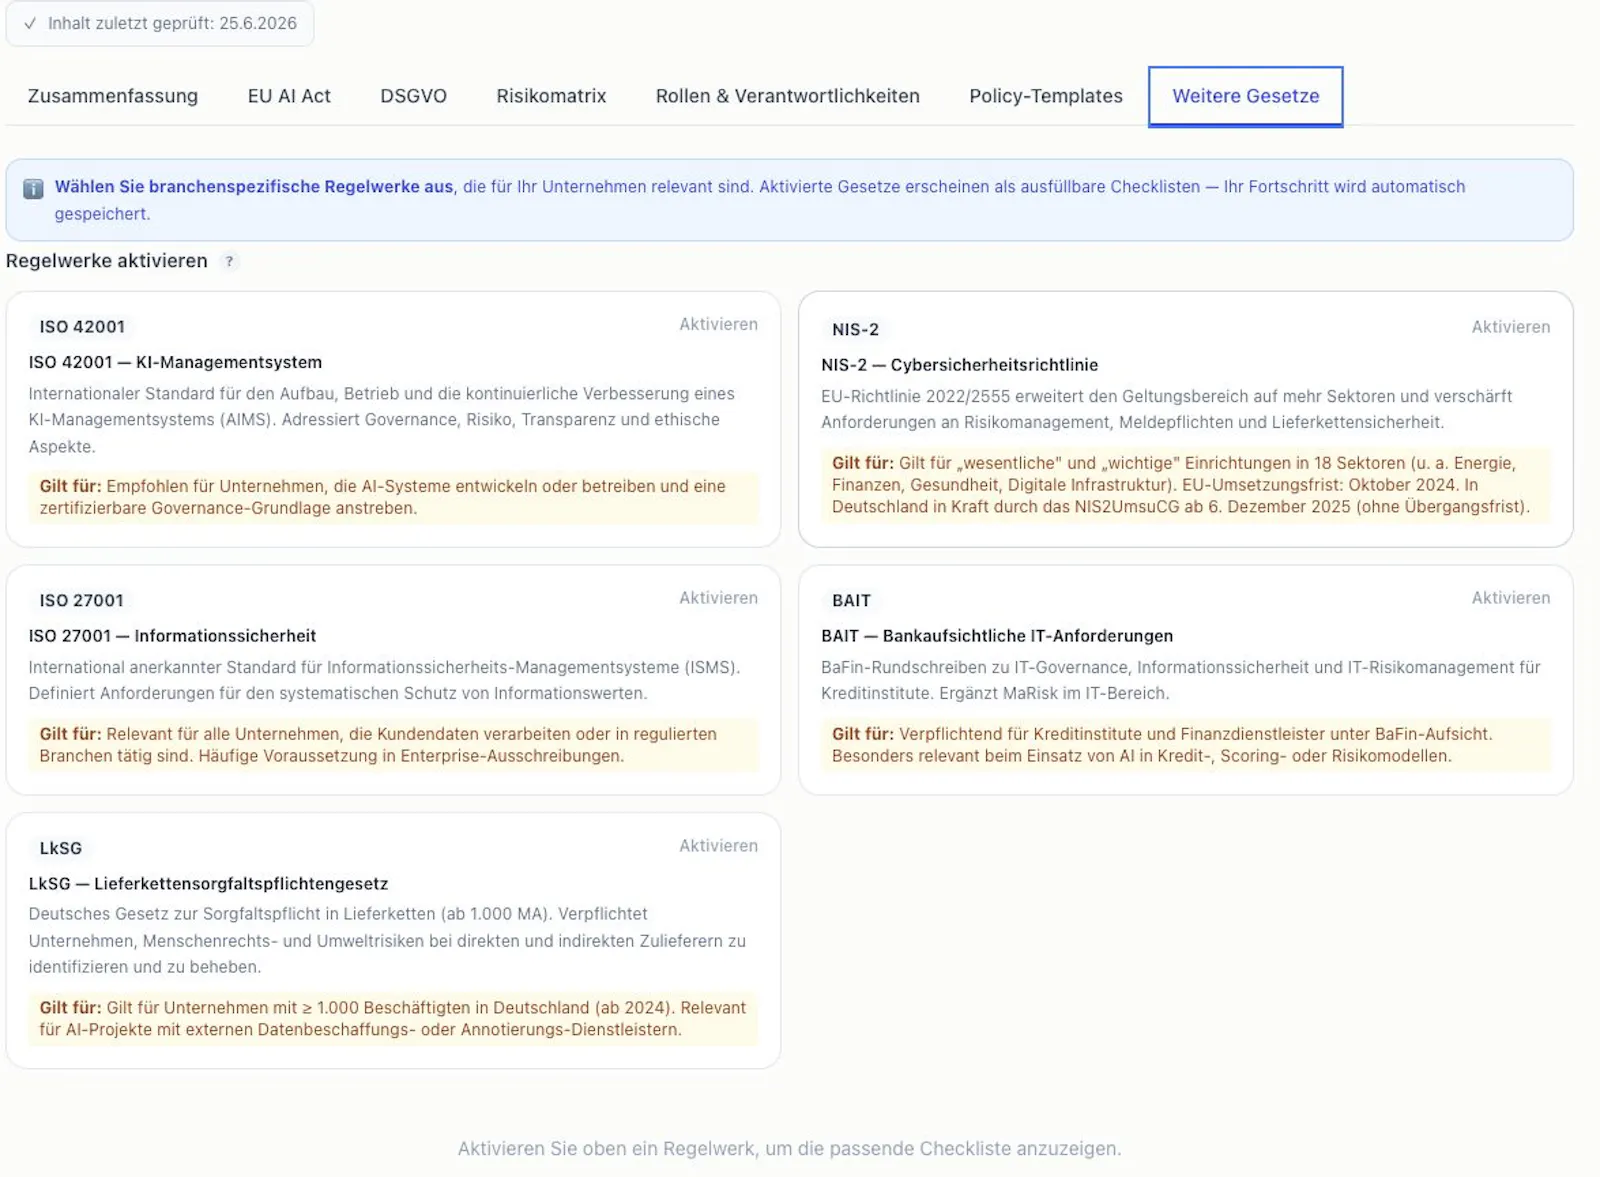Click the BAIT tag label
Viewport: 1600px width, 1177px height.
851,601
